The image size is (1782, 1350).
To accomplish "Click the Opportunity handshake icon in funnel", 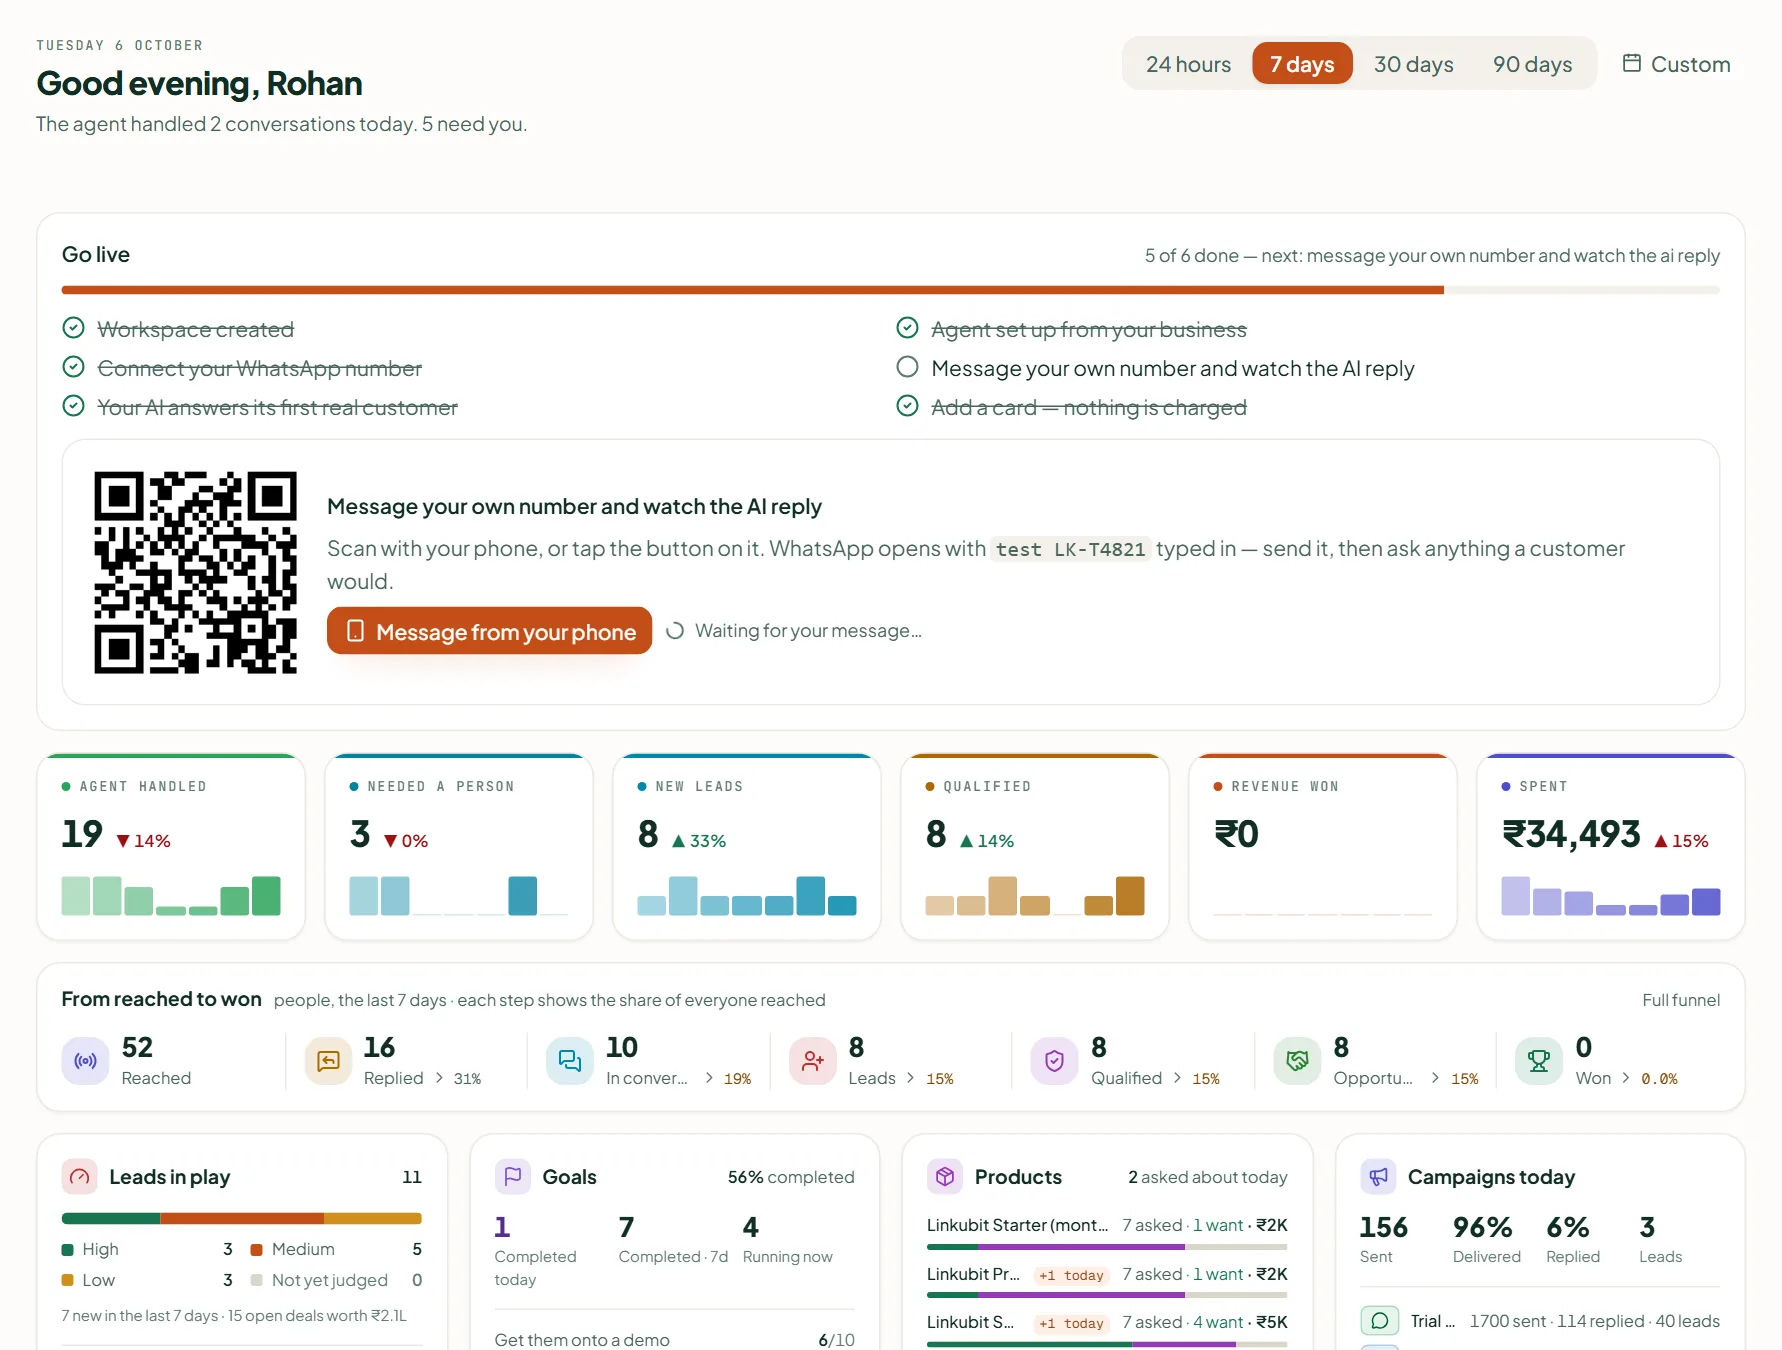I will click(1297, 1061).
